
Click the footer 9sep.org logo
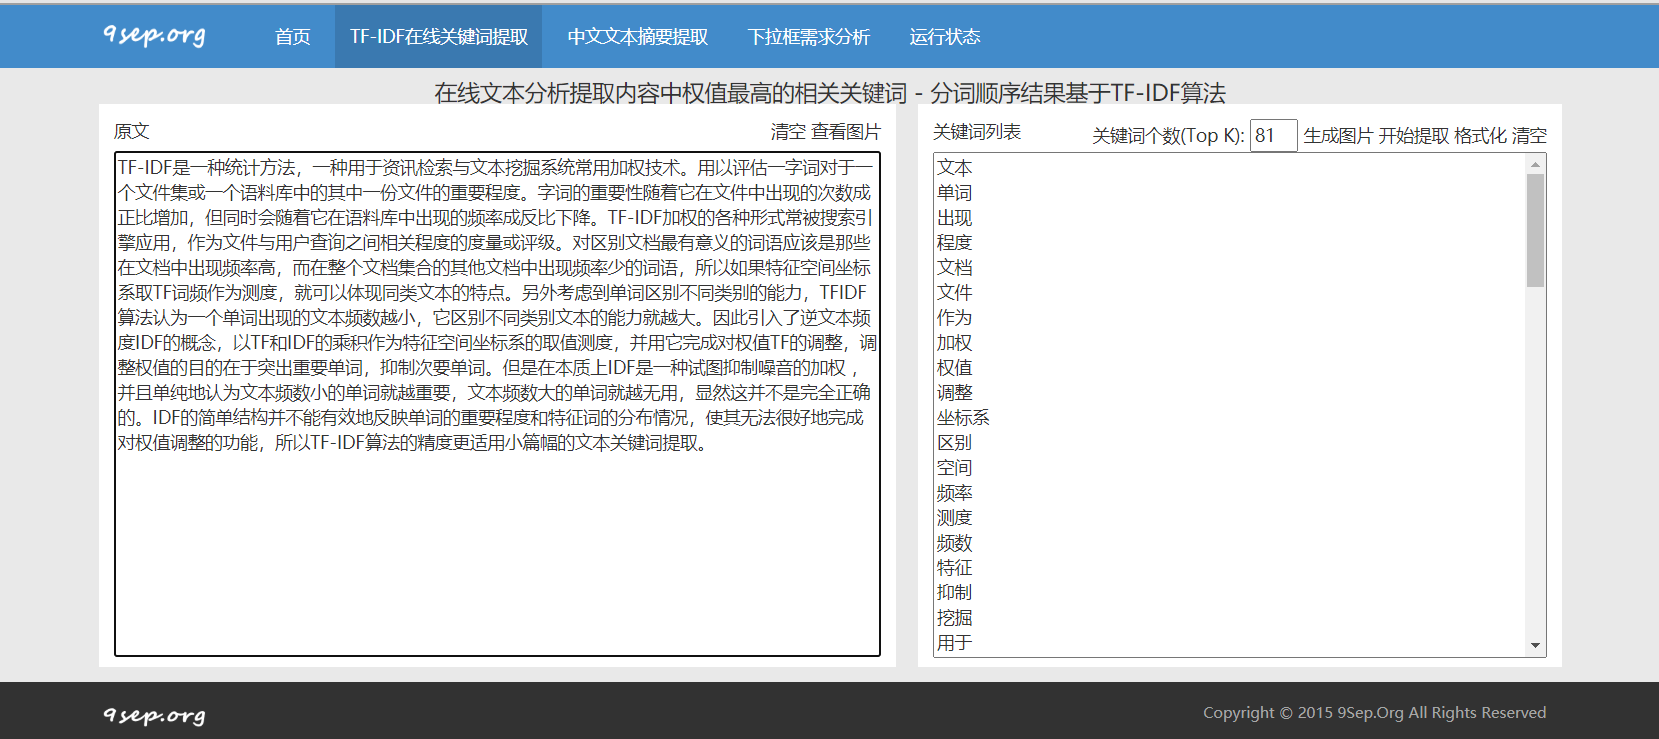click(x=155, y=715)
